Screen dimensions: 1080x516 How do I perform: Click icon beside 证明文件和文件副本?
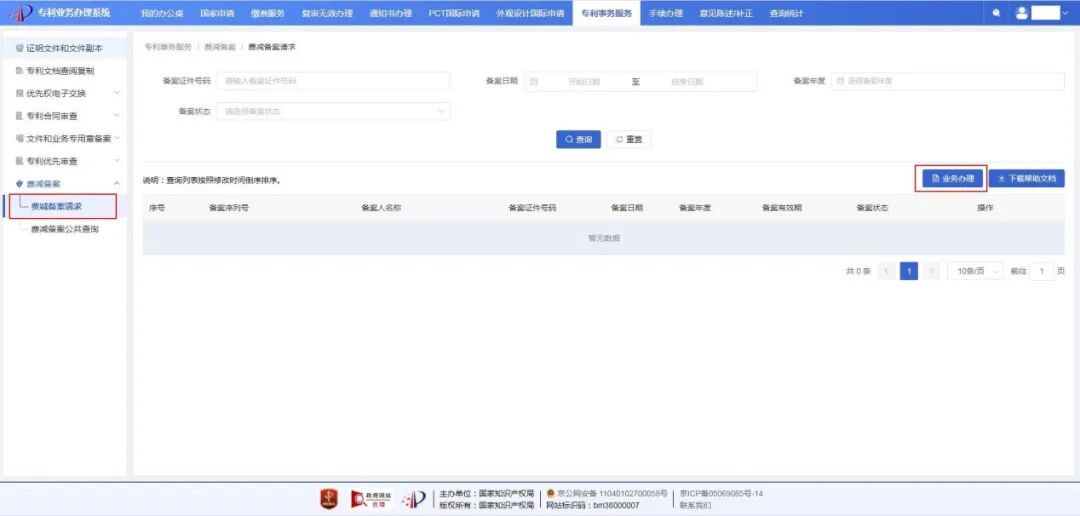19,48
